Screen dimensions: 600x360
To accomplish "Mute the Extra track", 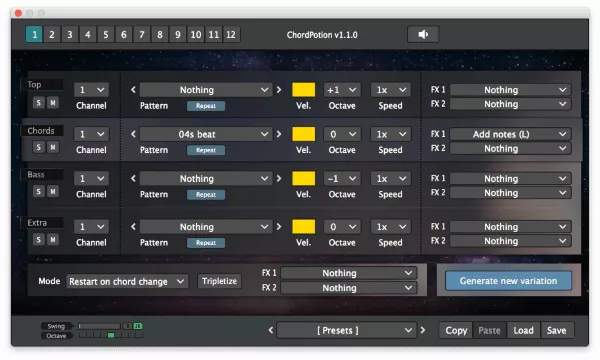I will click(x=53, y=240).
